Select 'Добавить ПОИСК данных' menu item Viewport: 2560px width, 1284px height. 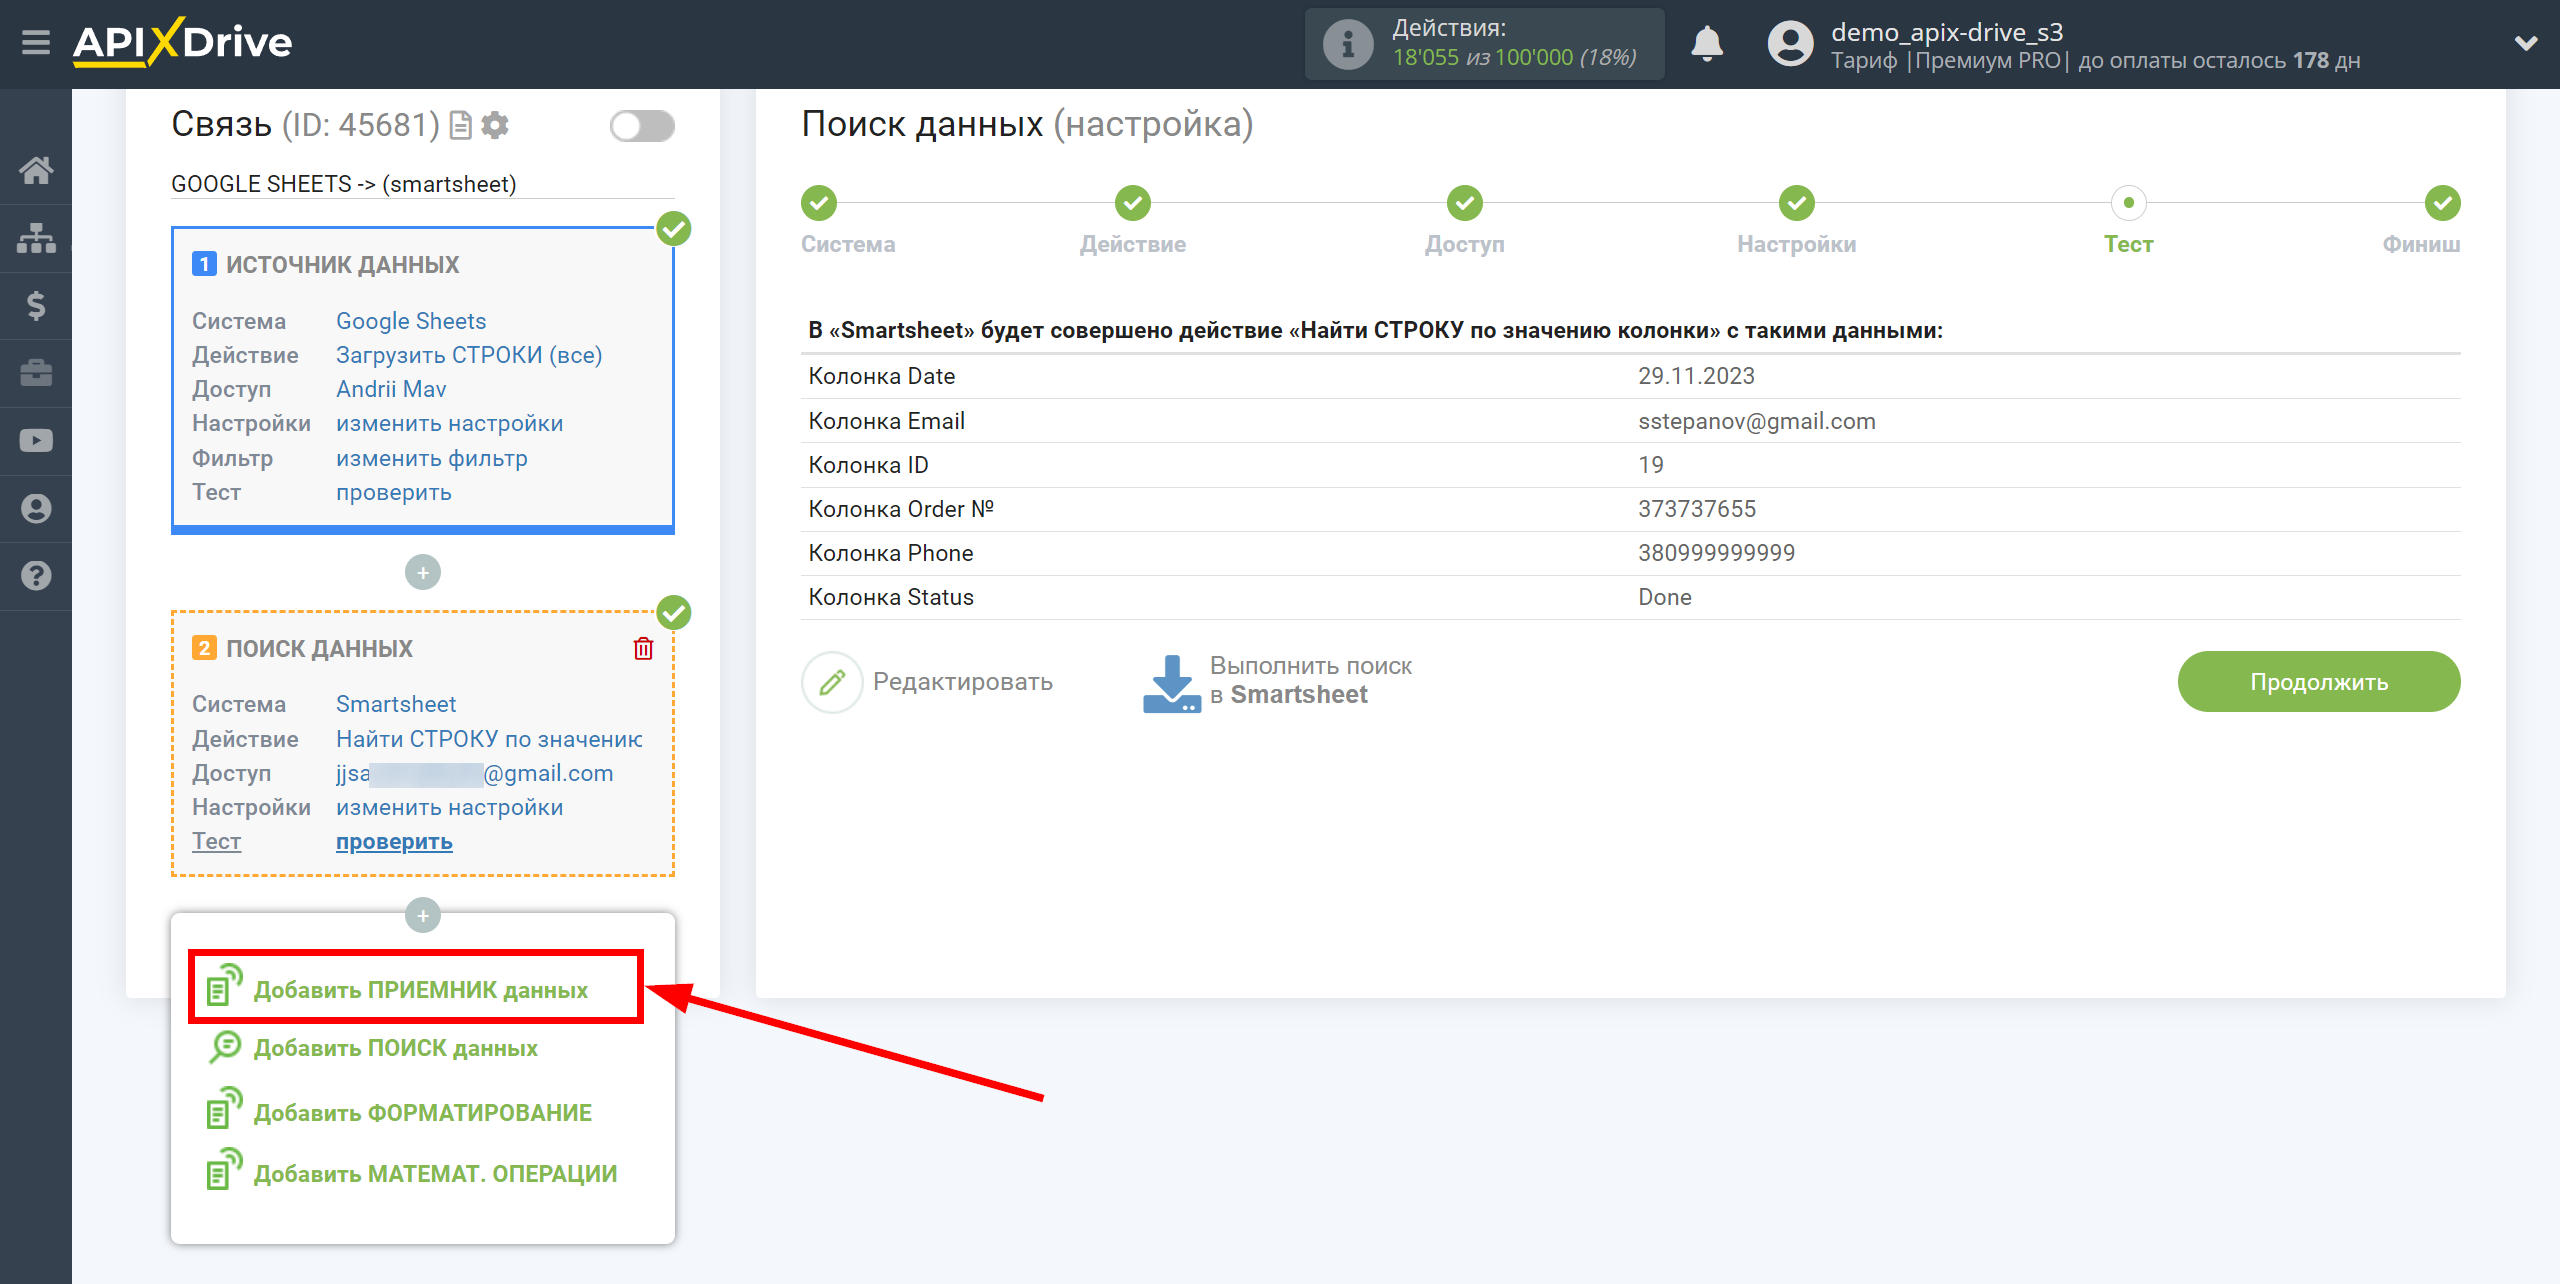(373, 1048)
